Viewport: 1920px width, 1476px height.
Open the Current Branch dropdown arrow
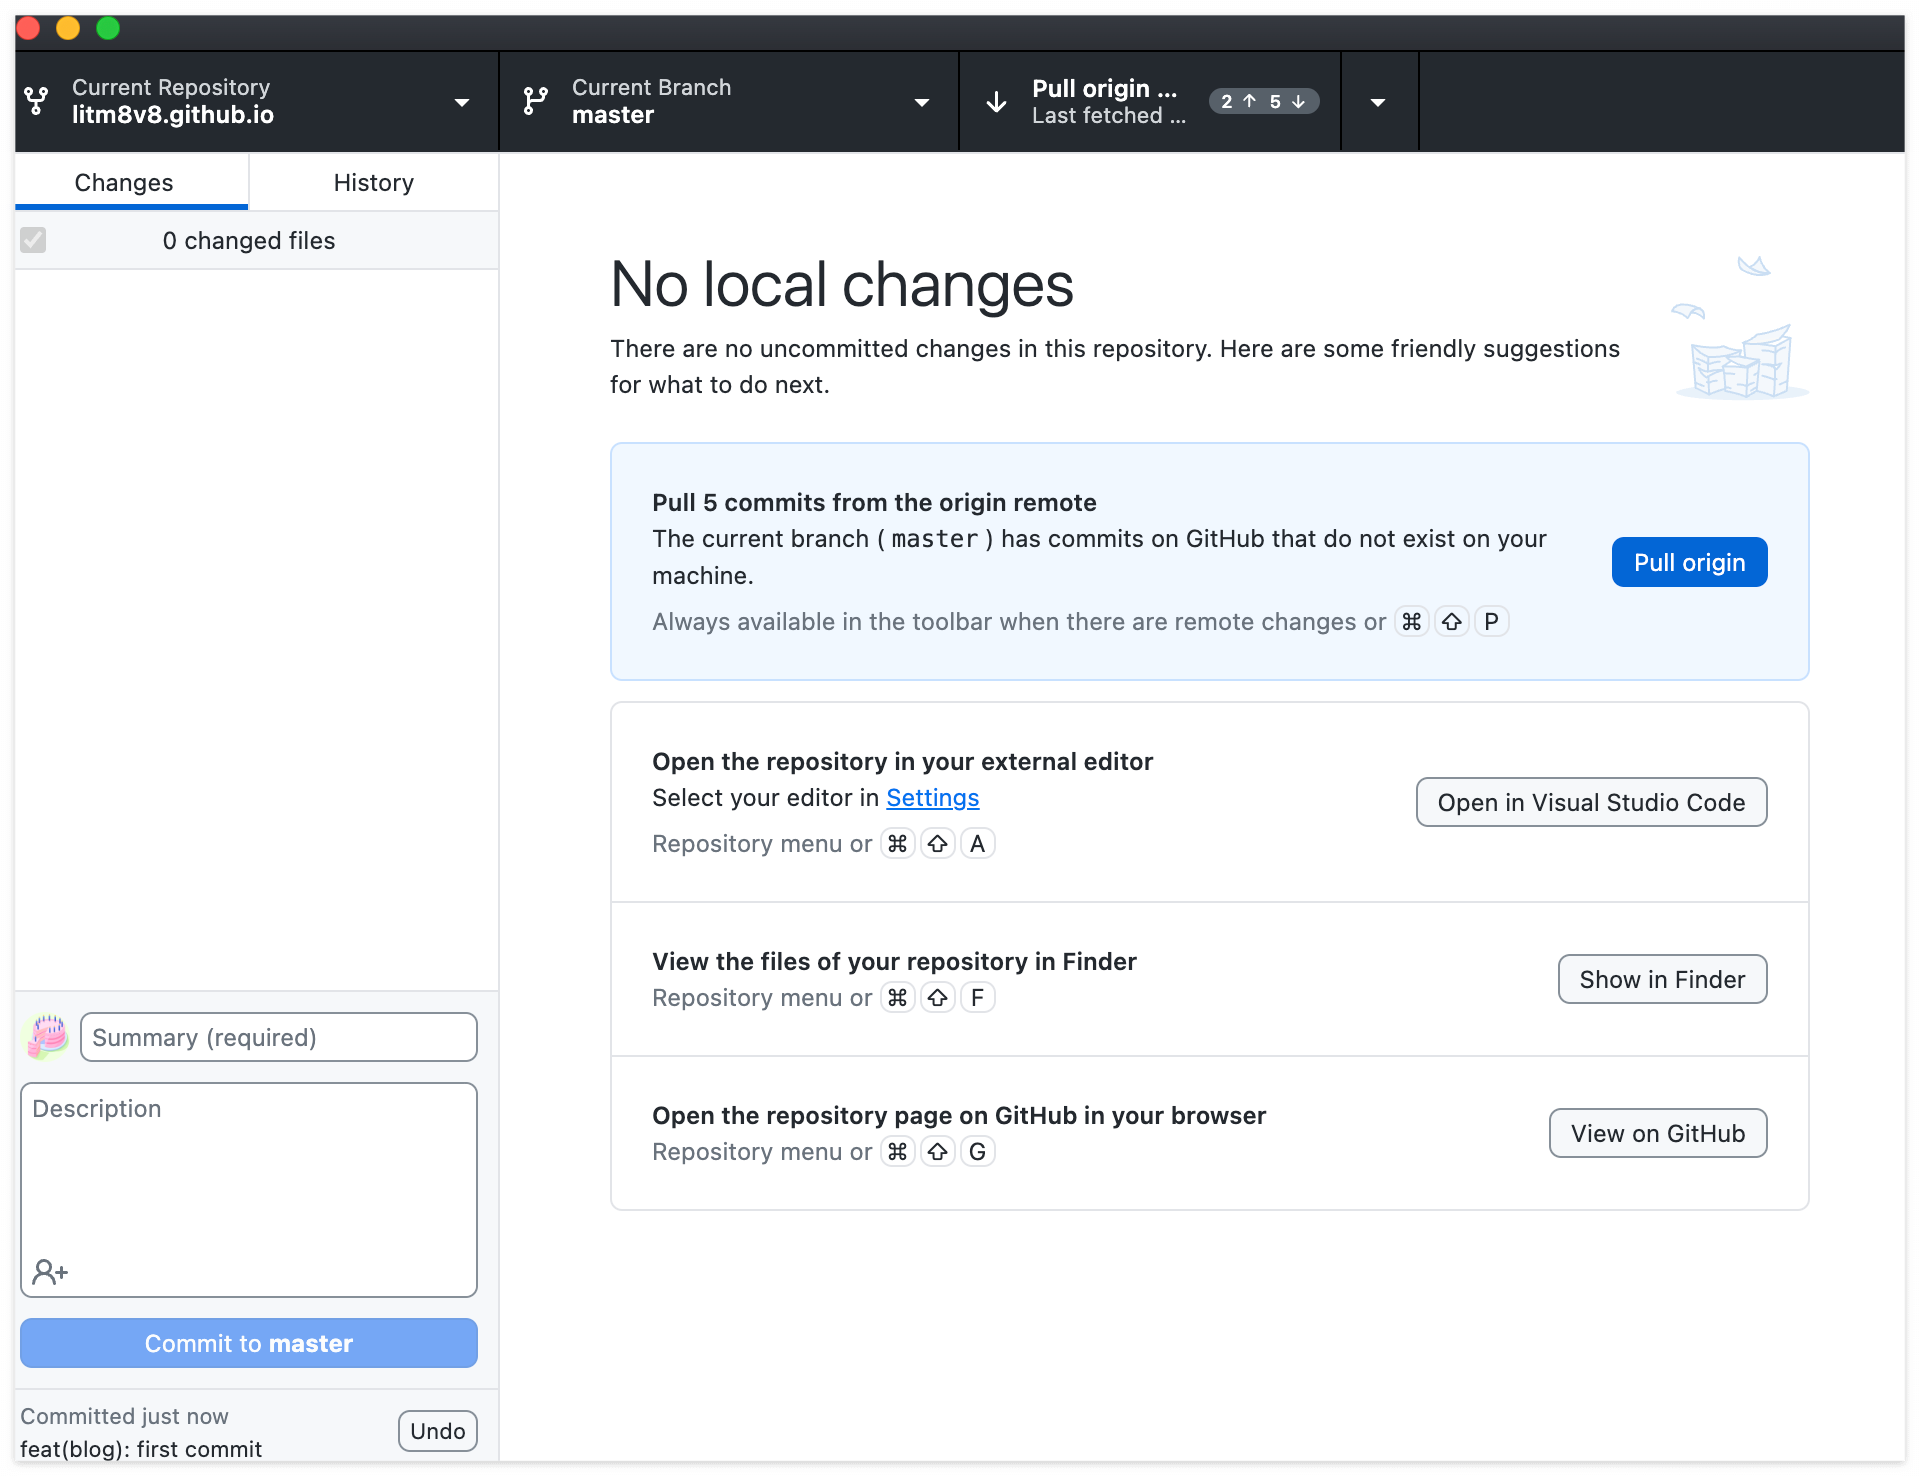point(922,102)
